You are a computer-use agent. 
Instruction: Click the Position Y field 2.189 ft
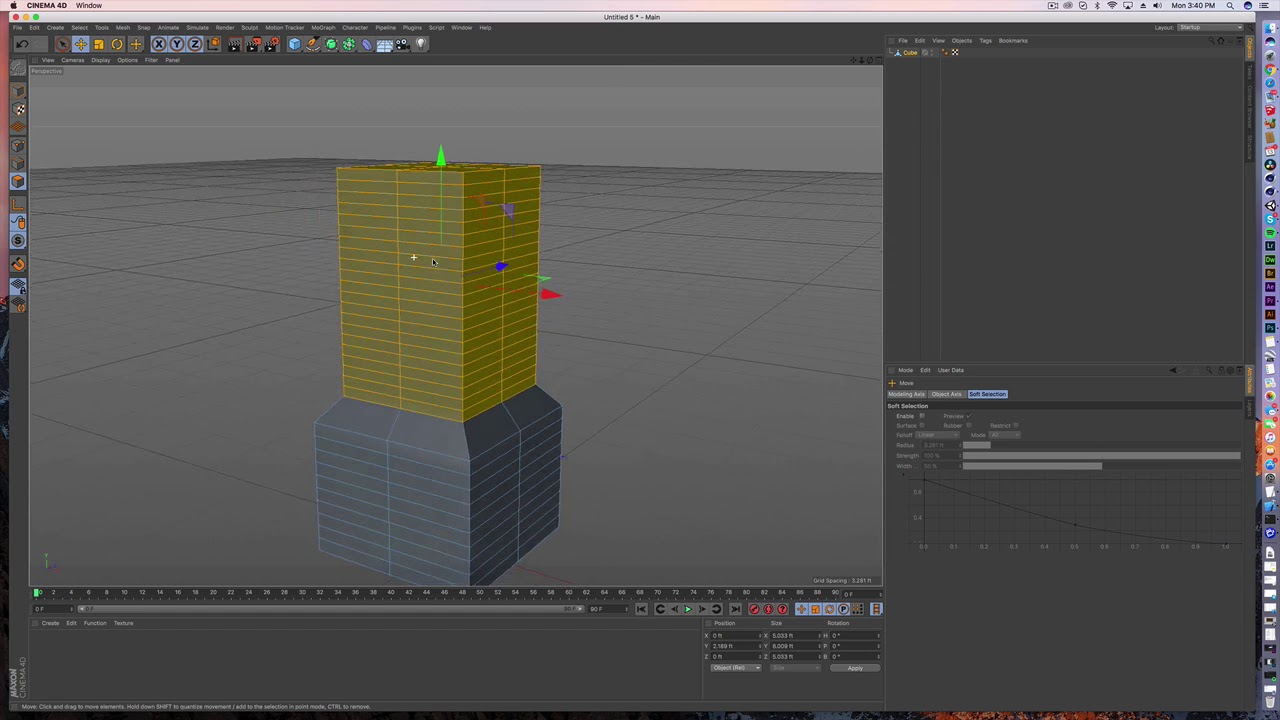[734, 646]
